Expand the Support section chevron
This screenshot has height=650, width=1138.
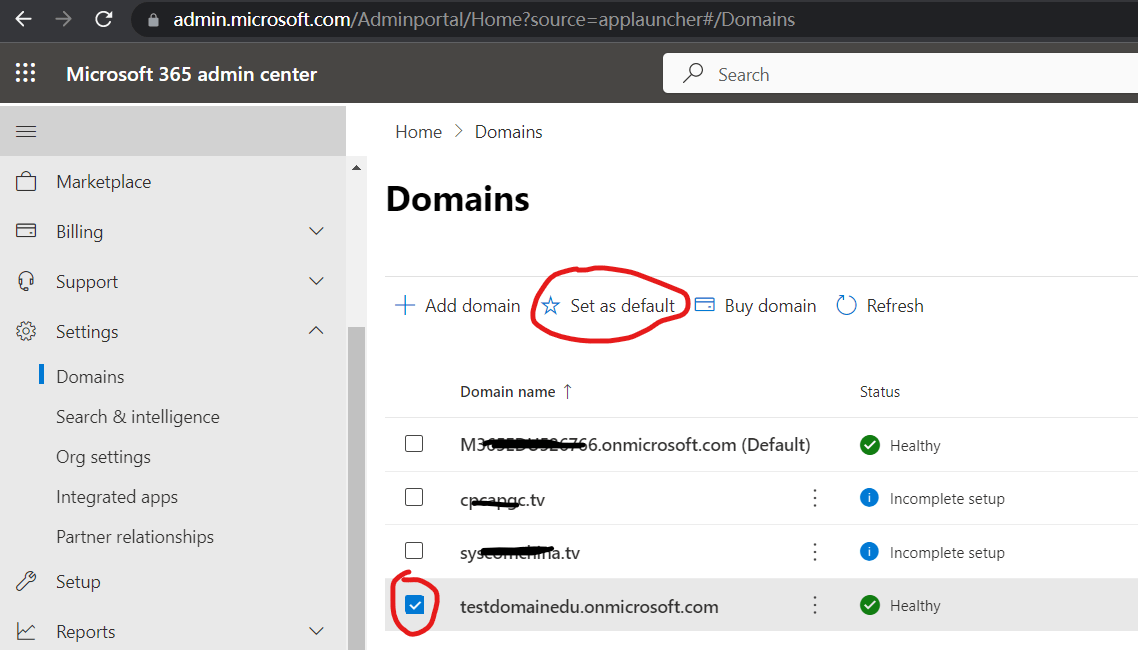point(316,281)
